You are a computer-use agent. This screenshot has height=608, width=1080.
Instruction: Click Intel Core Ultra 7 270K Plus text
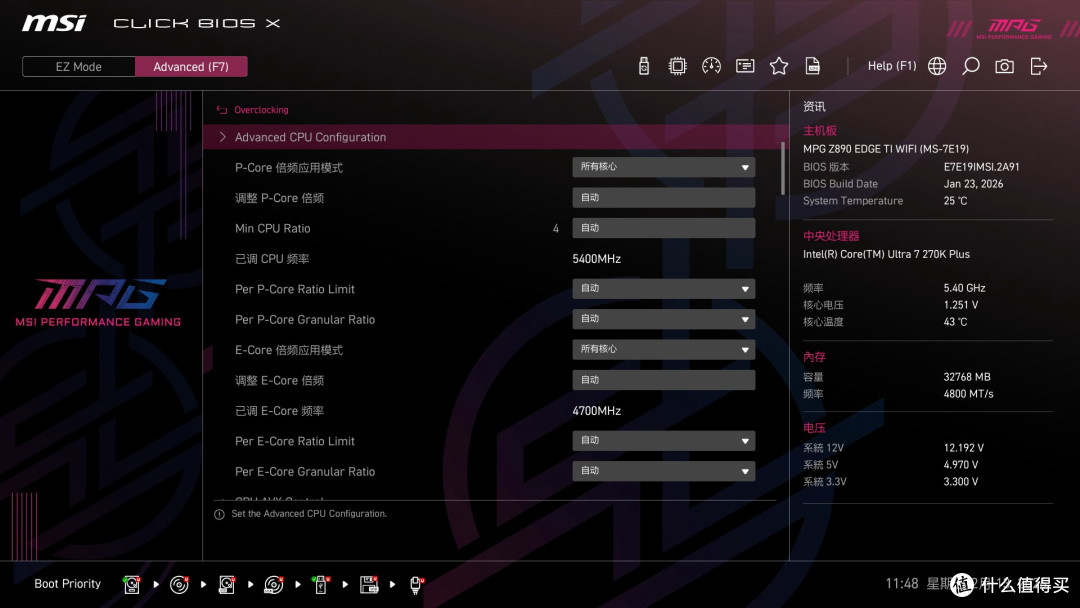pyautogui.click(x=886, y=254)
